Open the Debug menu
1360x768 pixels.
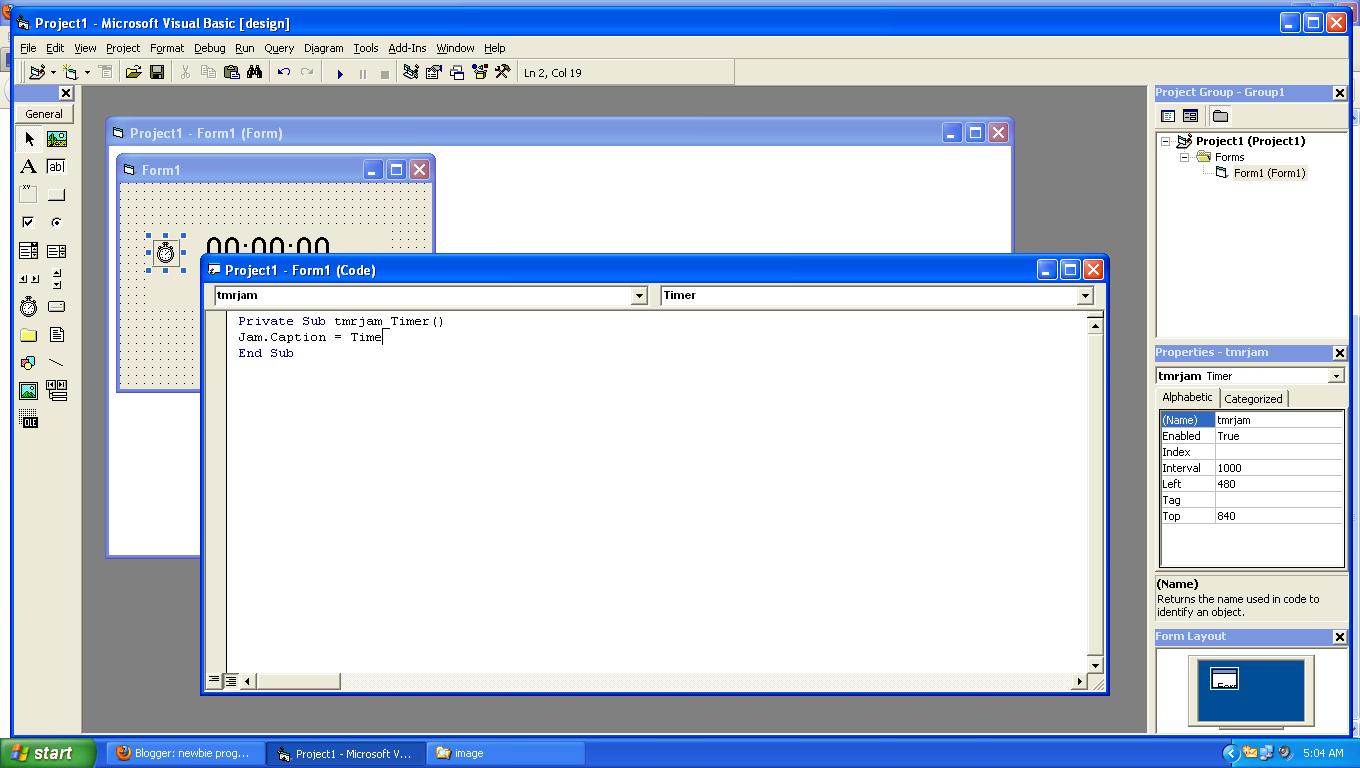coord(209,48)
